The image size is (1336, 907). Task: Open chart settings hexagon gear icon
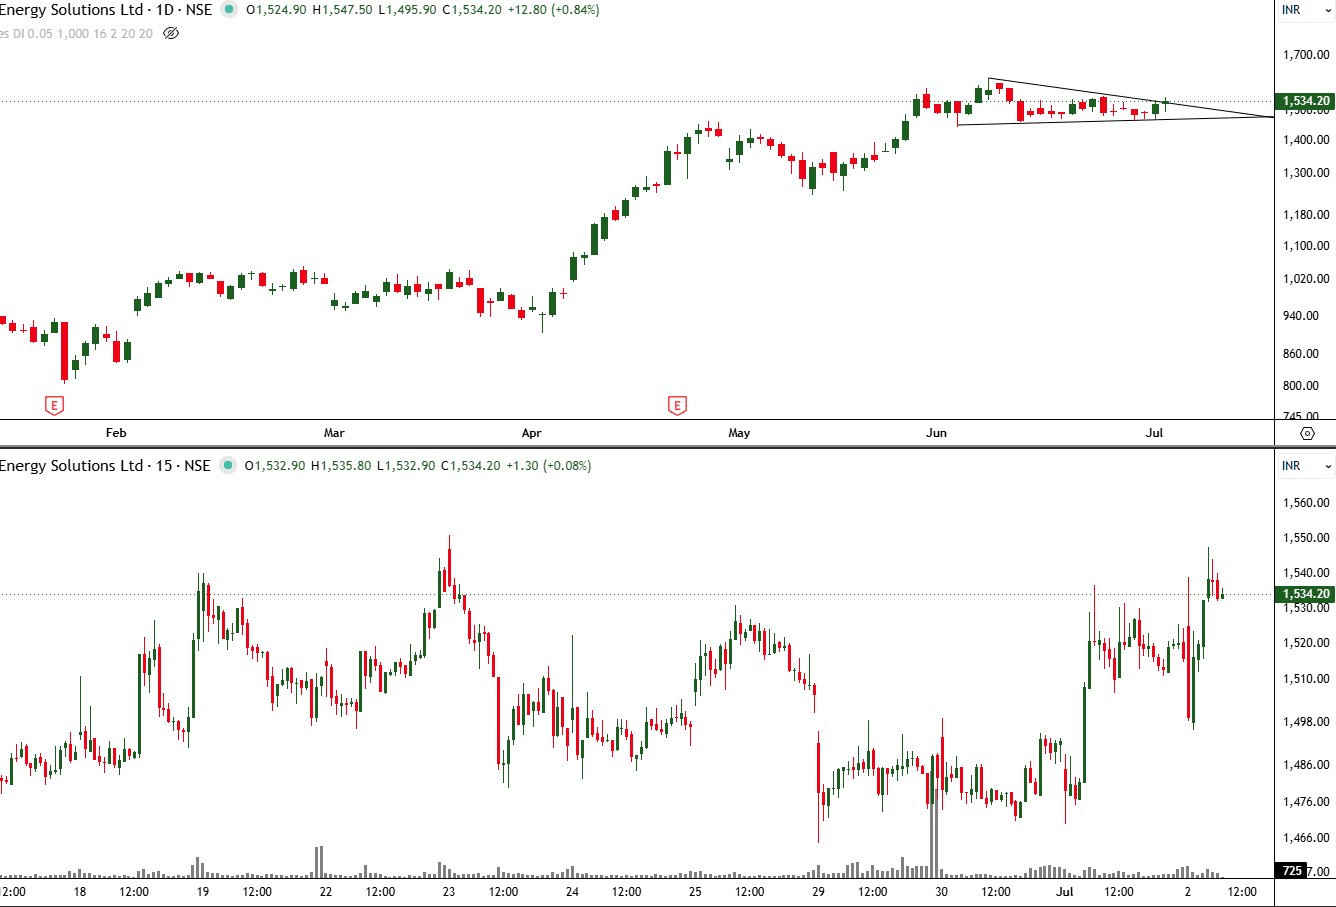coord(1307,433)
